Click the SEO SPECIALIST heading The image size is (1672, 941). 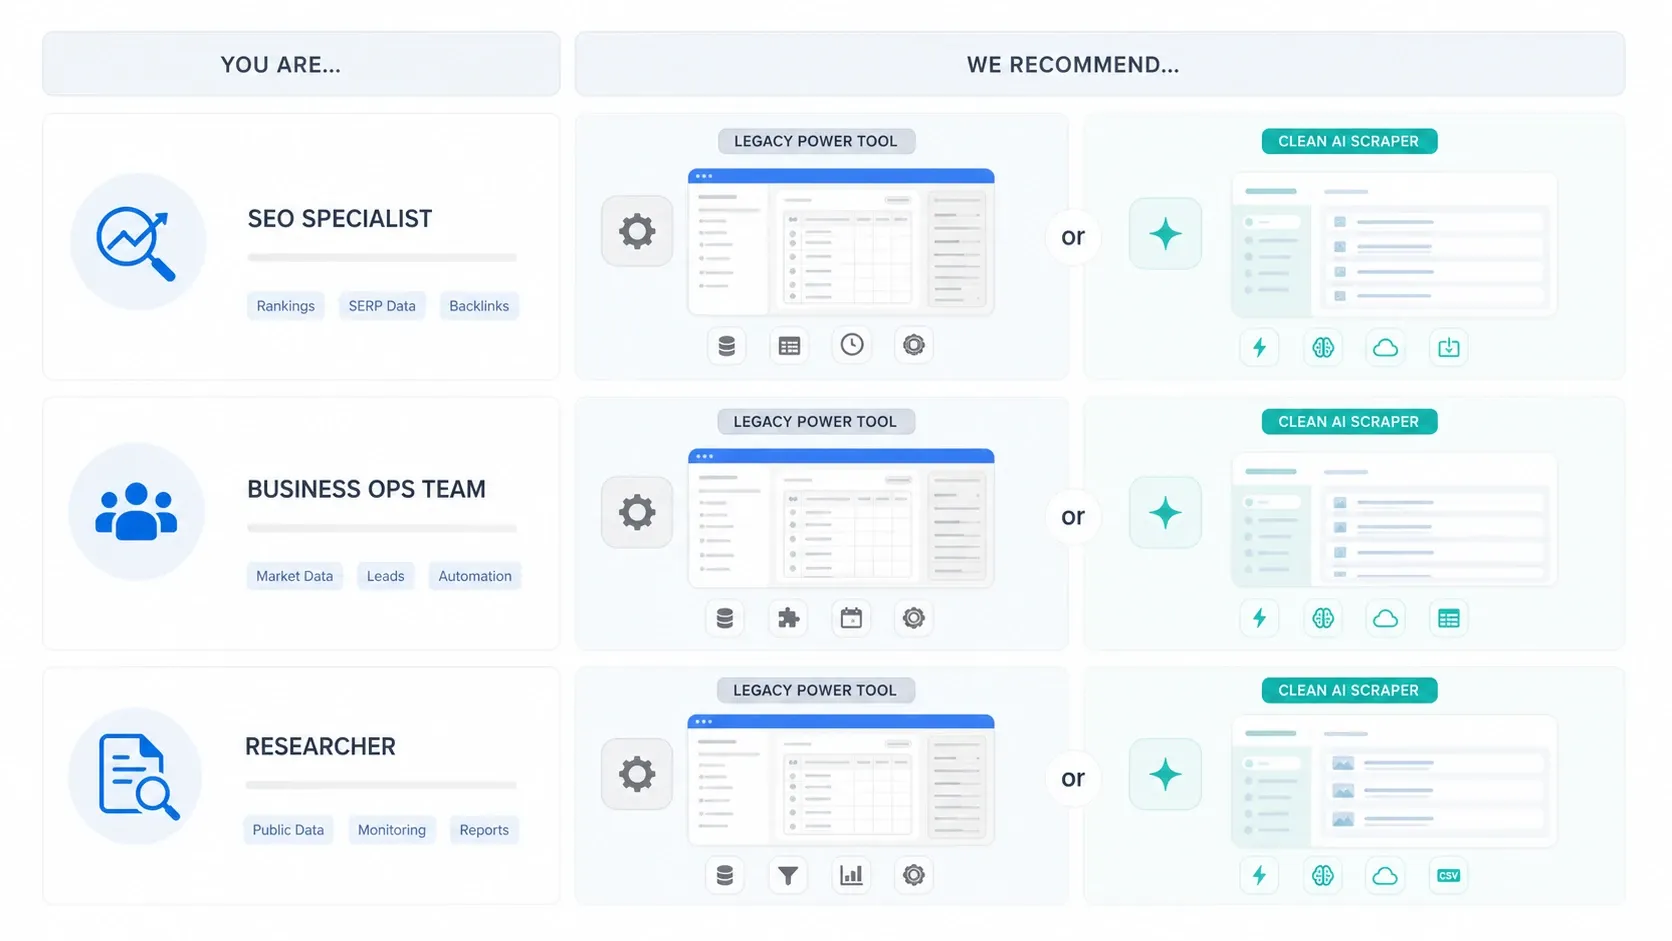(340, 219)
